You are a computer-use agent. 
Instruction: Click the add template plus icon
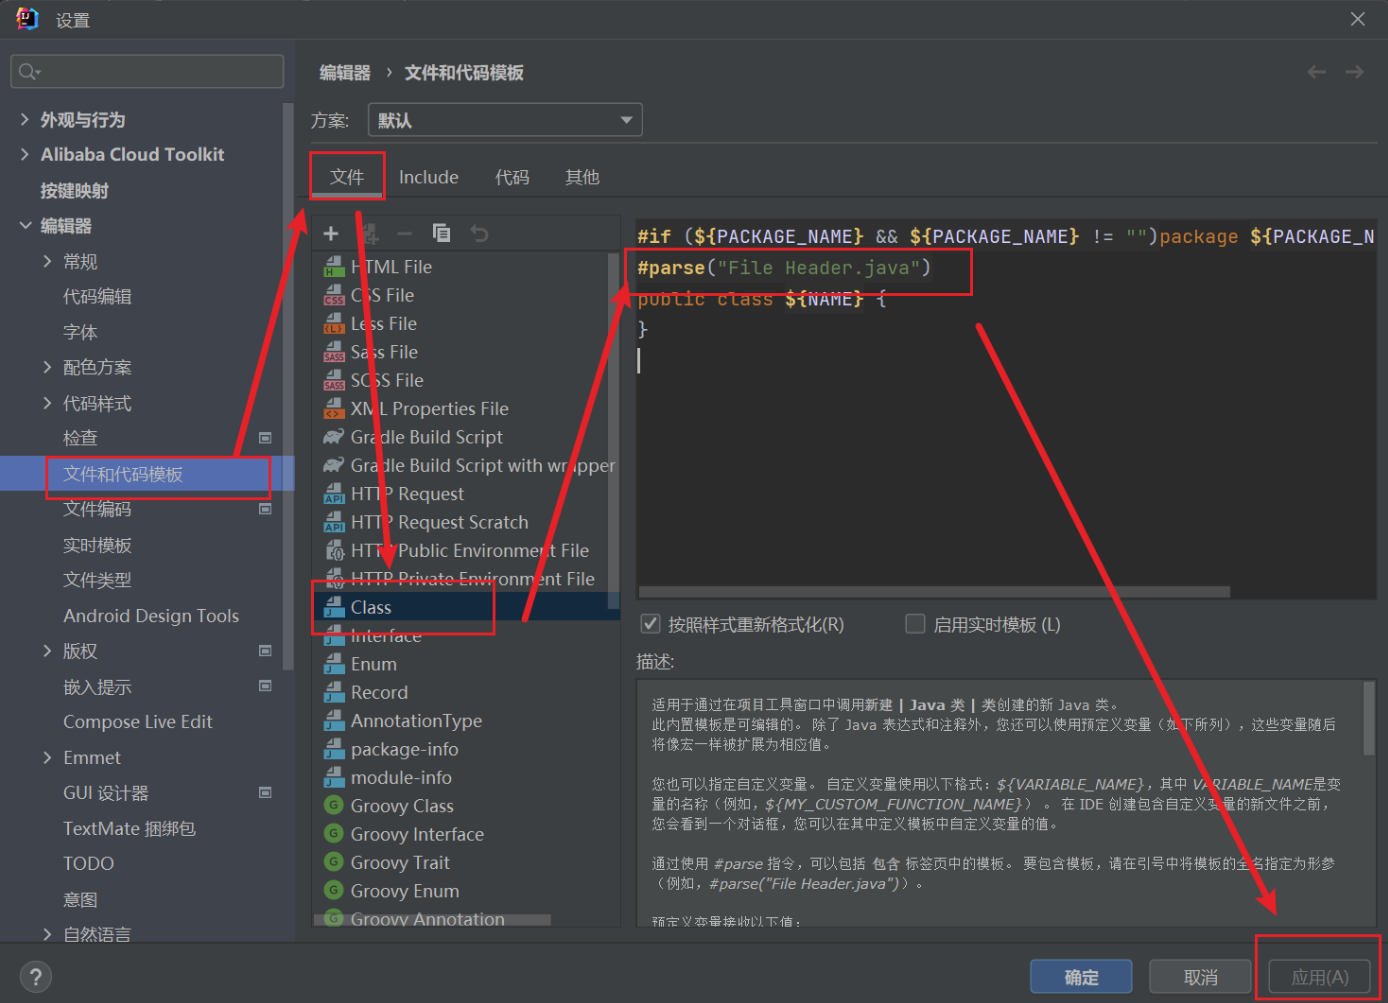[331, 233]
